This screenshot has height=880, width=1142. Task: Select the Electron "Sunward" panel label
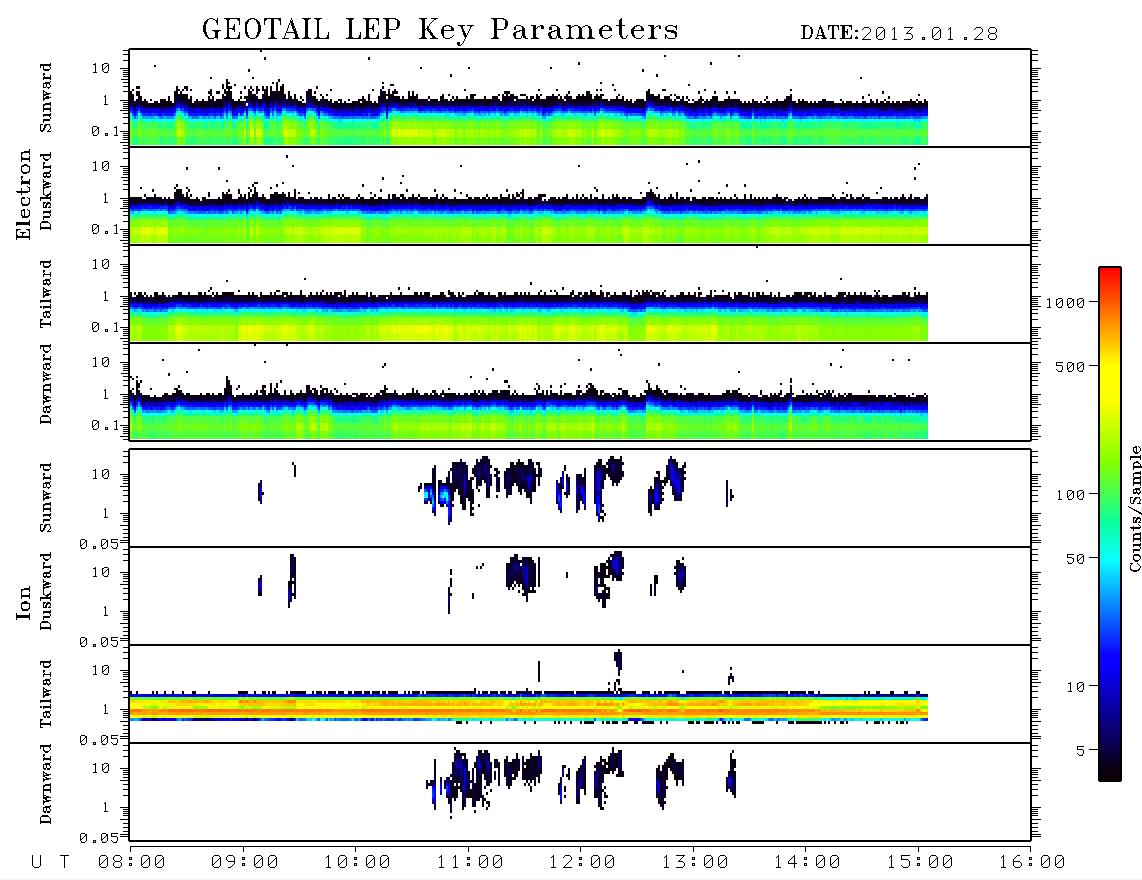pyautogui.click(x=46, y=98)
